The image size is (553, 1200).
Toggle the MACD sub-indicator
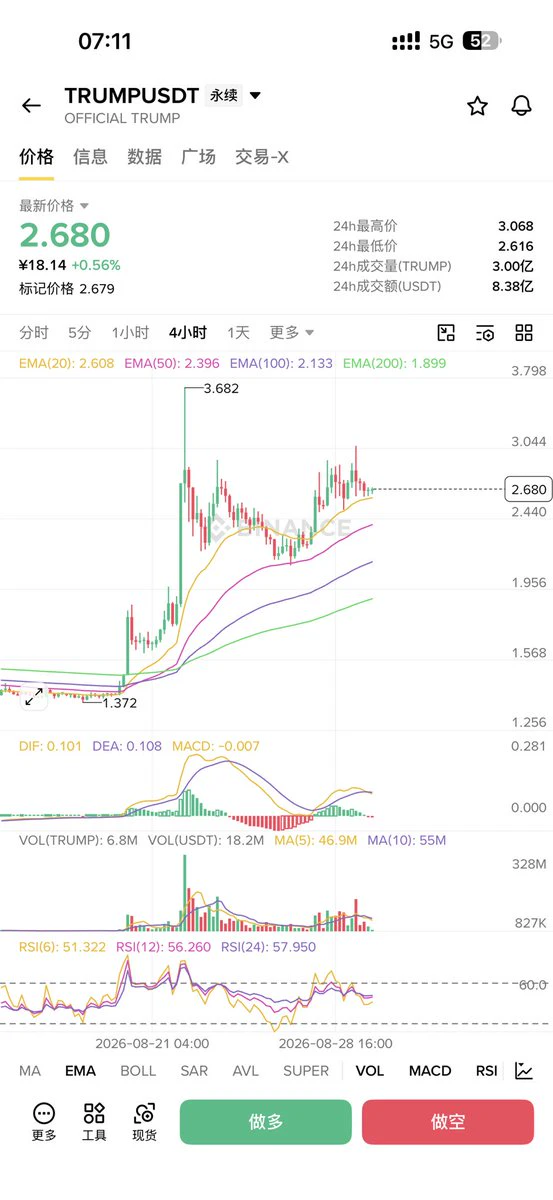(x=430, y=1071)
